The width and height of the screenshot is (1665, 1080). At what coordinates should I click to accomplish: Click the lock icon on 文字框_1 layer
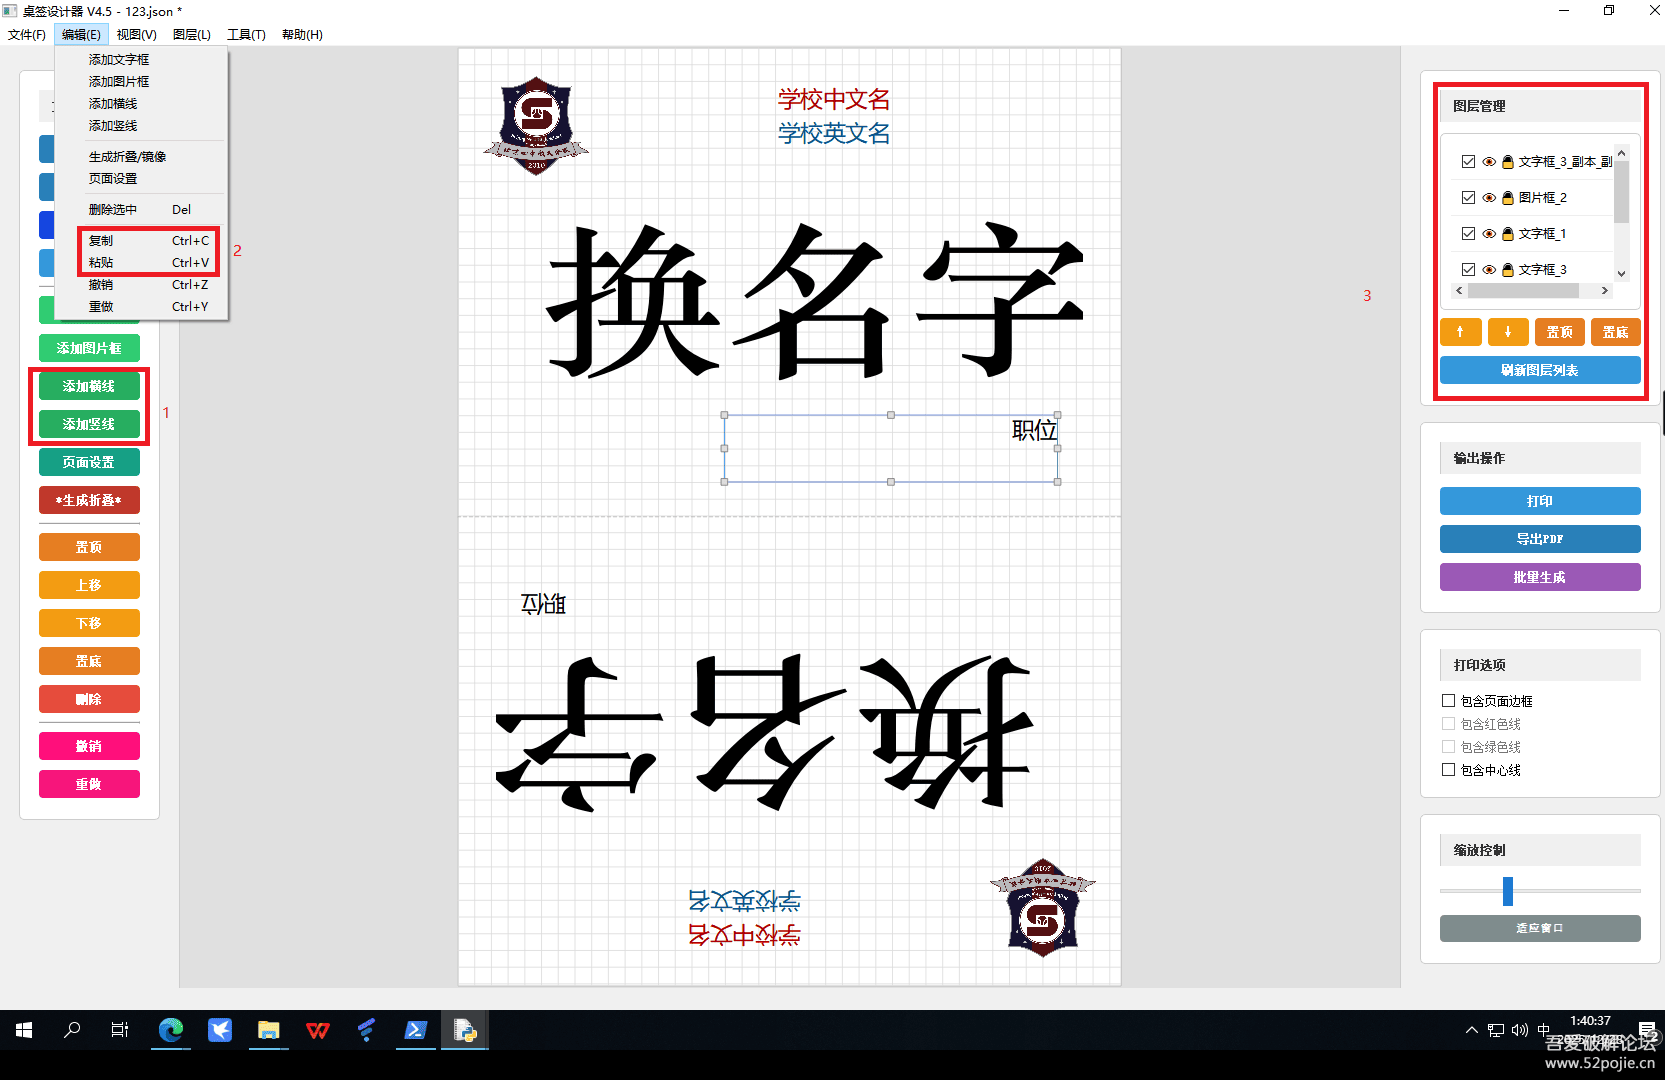pyautogui.click(x=1506, y=233)
